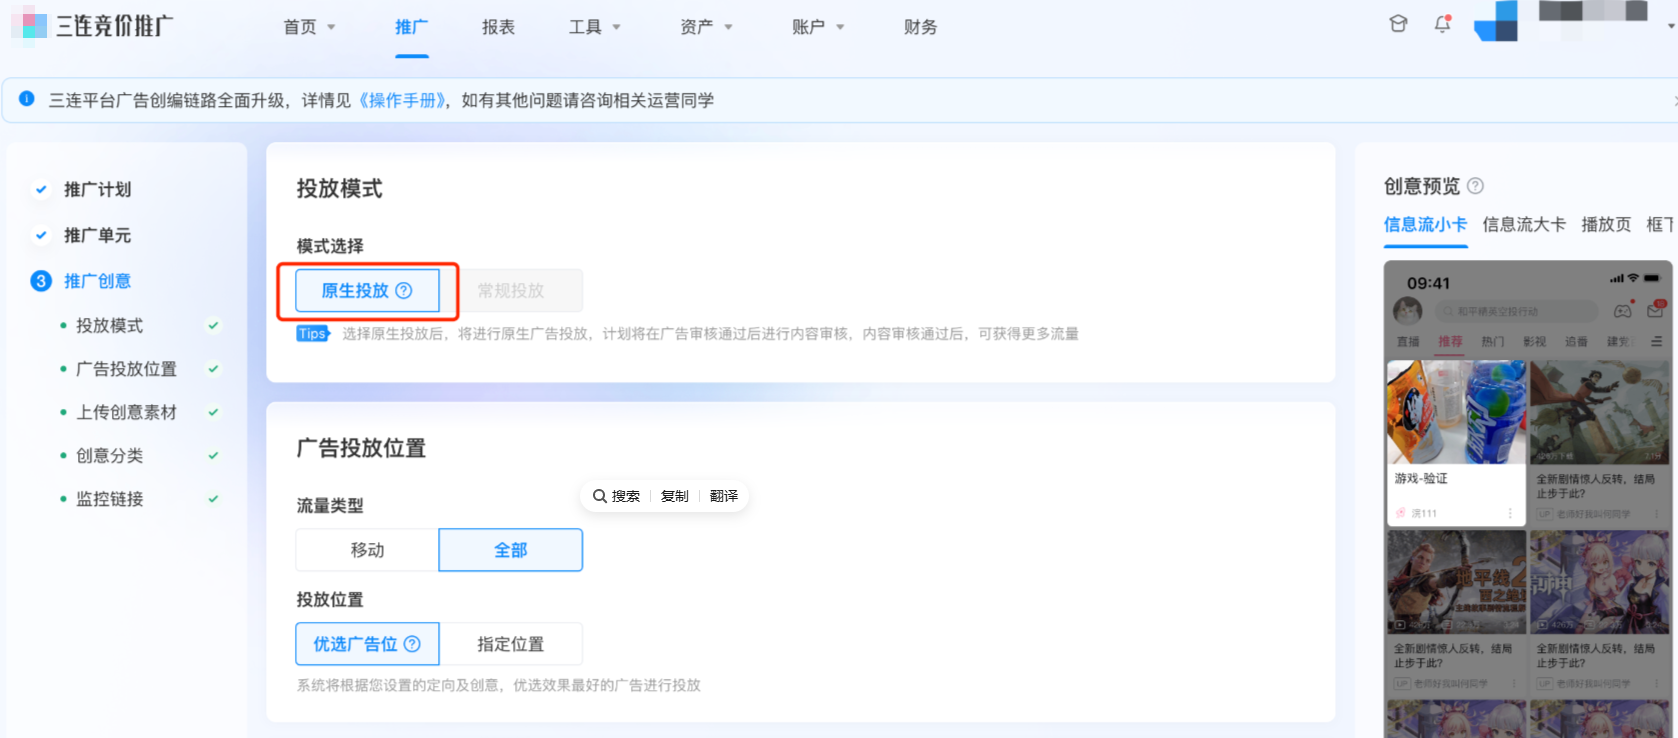Switch to 信息流小卡 preview tab
The width and height of the screenshot is (1678, 738).
(1425, 225)
